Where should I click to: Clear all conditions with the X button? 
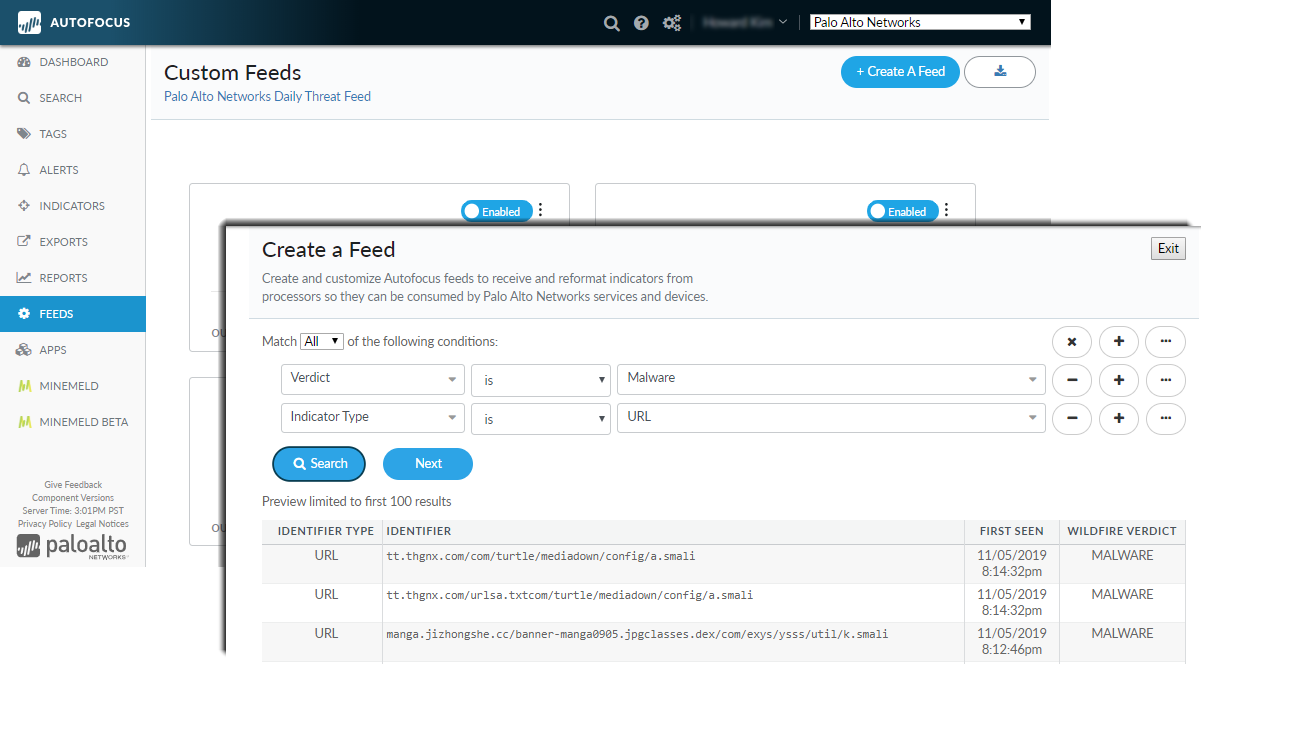coord(1071,342)
